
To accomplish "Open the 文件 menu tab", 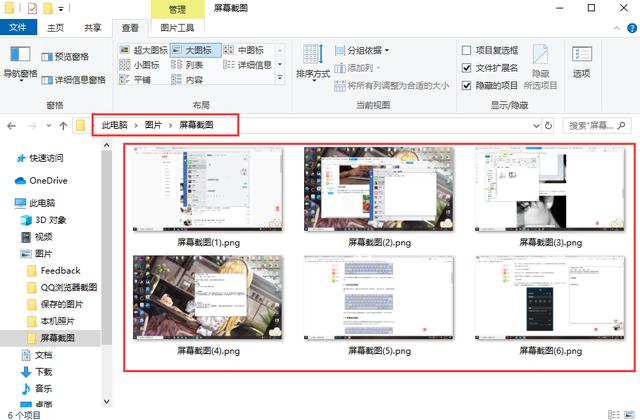I will pyautogui.click(x=18, y=27).
